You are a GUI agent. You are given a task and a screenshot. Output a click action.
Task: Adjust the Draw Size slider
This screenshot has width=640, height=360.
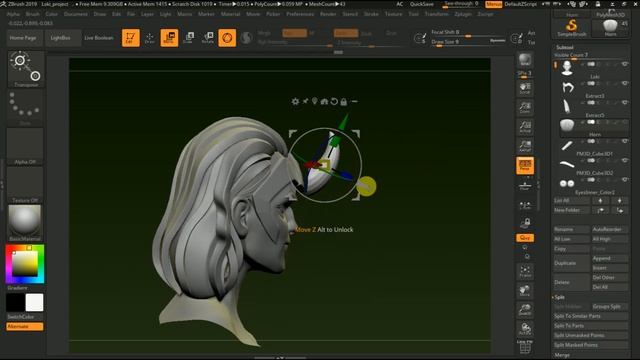pos(468,42)
